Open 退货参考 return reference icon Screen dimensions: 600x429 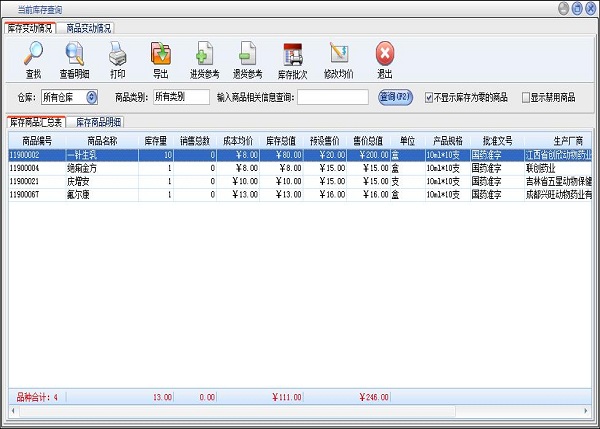click(247, 54)
